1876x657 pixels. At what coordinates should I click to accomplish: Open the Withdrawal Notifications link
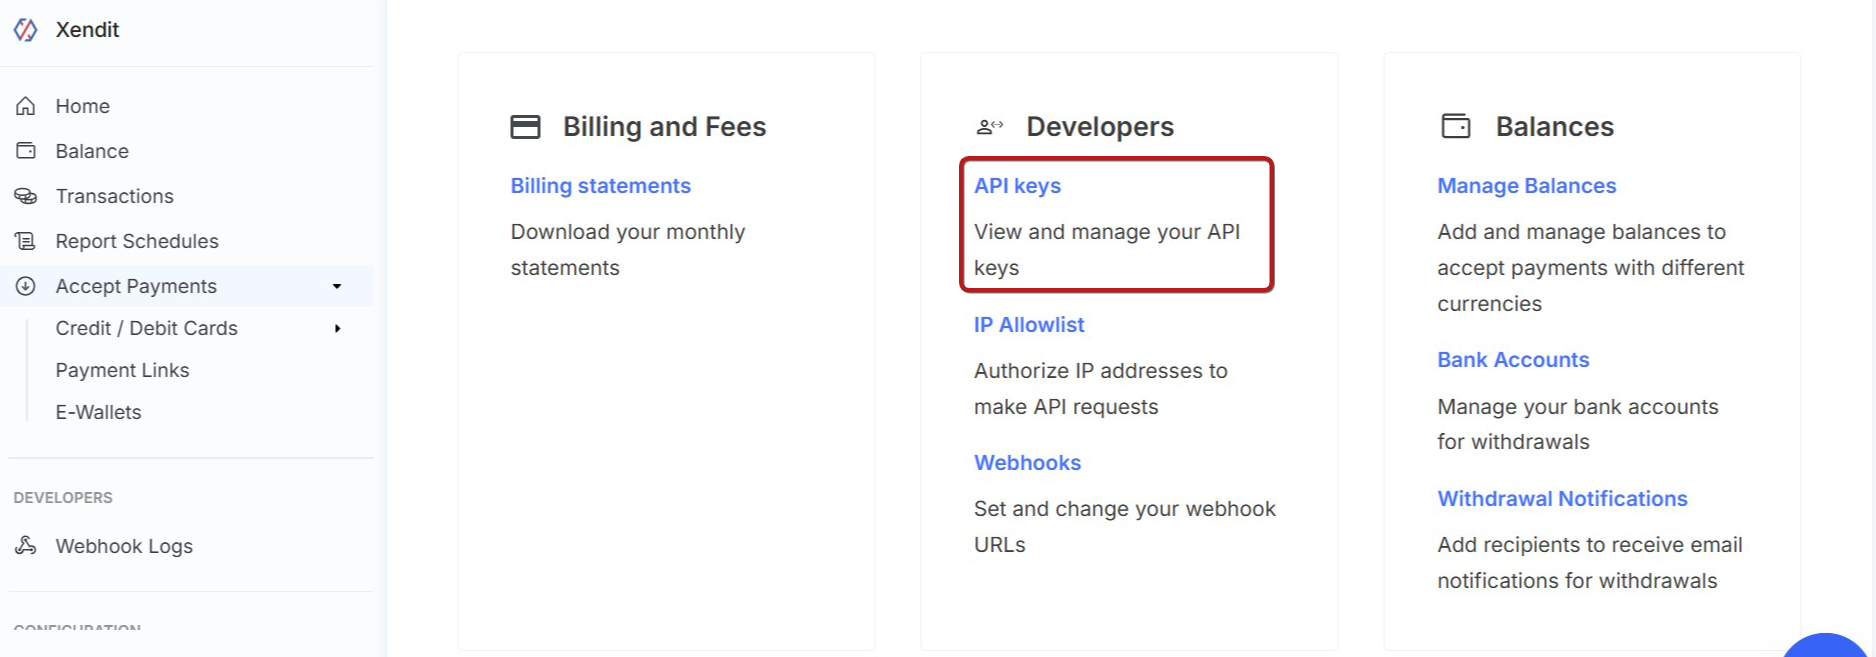click(1562, 499)
